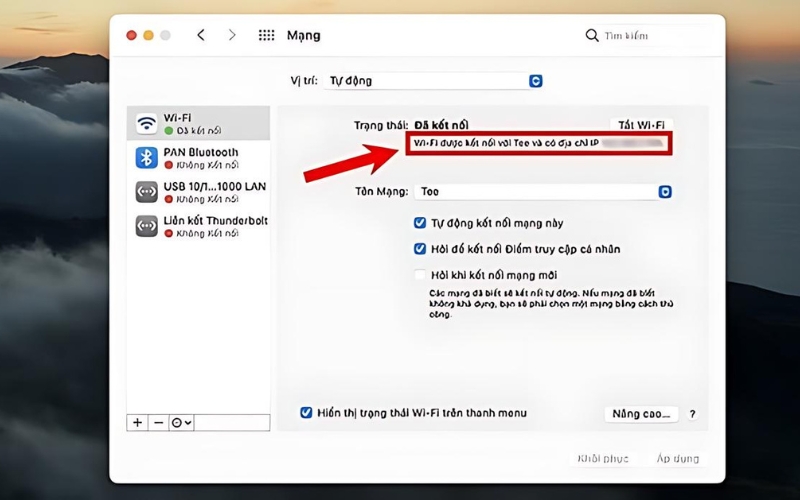The height and width of the screenshot is (500, 800).
Task: Click the yellow minimize window button
Action: (148, 35)
